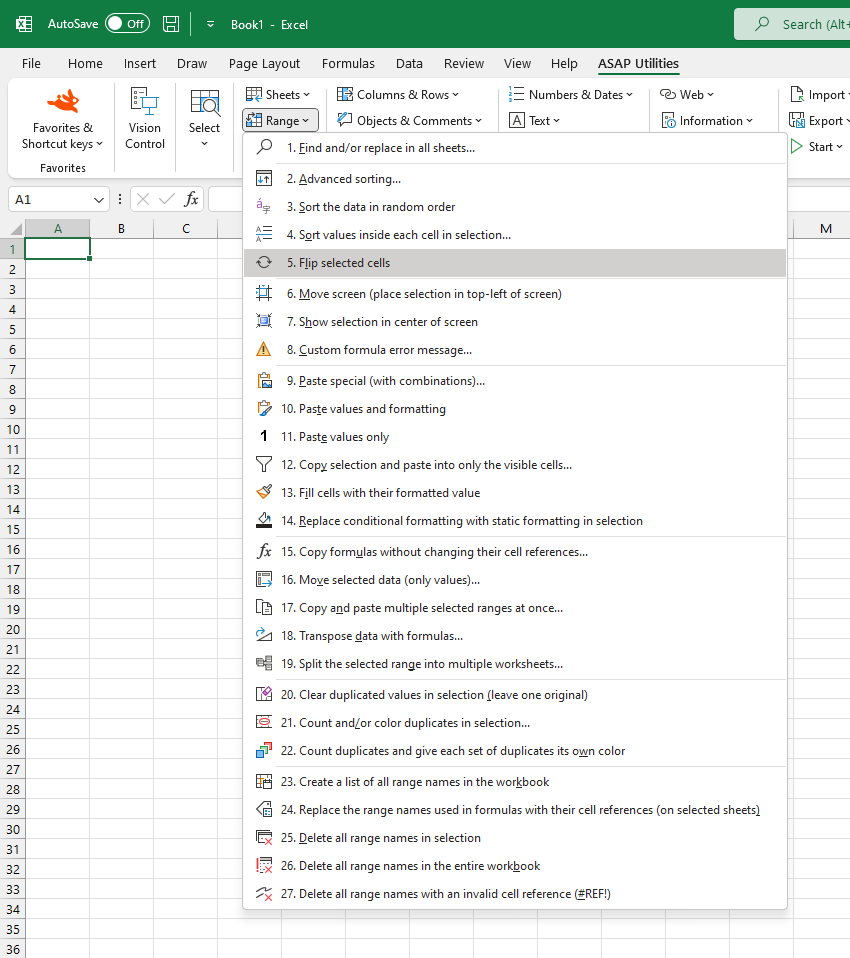Image resolution: width=850 pixels, height=958 pixels.
Task: Open the Select dropdown
Action: pos(204,119)
